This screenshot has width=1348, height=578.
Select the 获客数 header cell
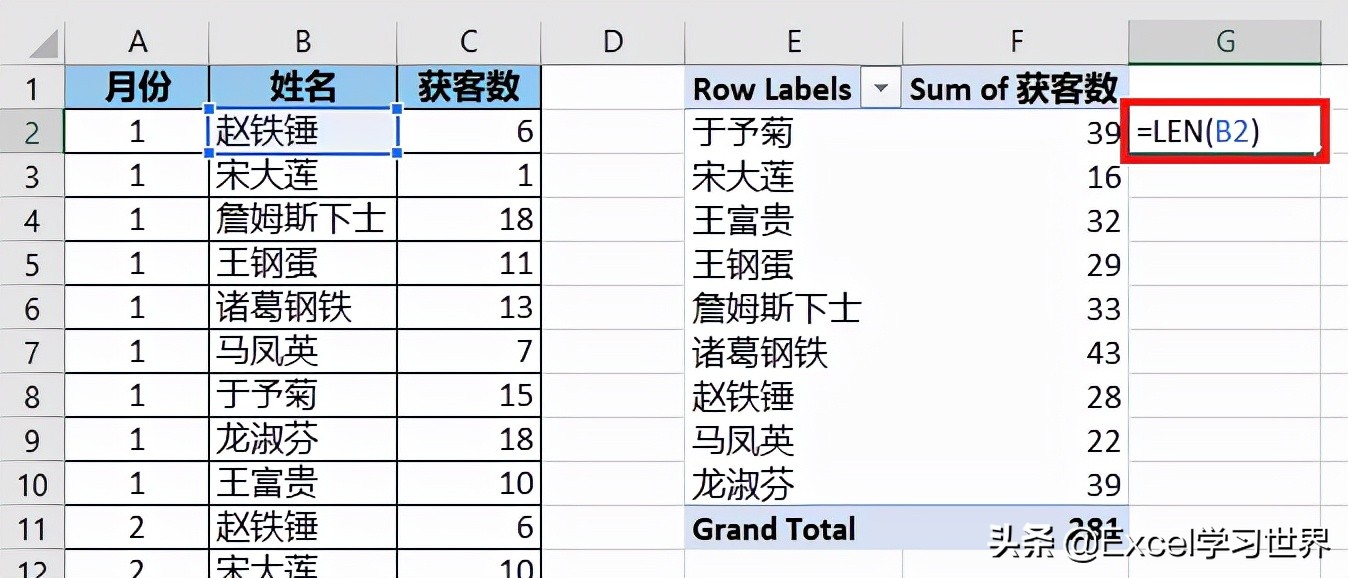point(468,88)
